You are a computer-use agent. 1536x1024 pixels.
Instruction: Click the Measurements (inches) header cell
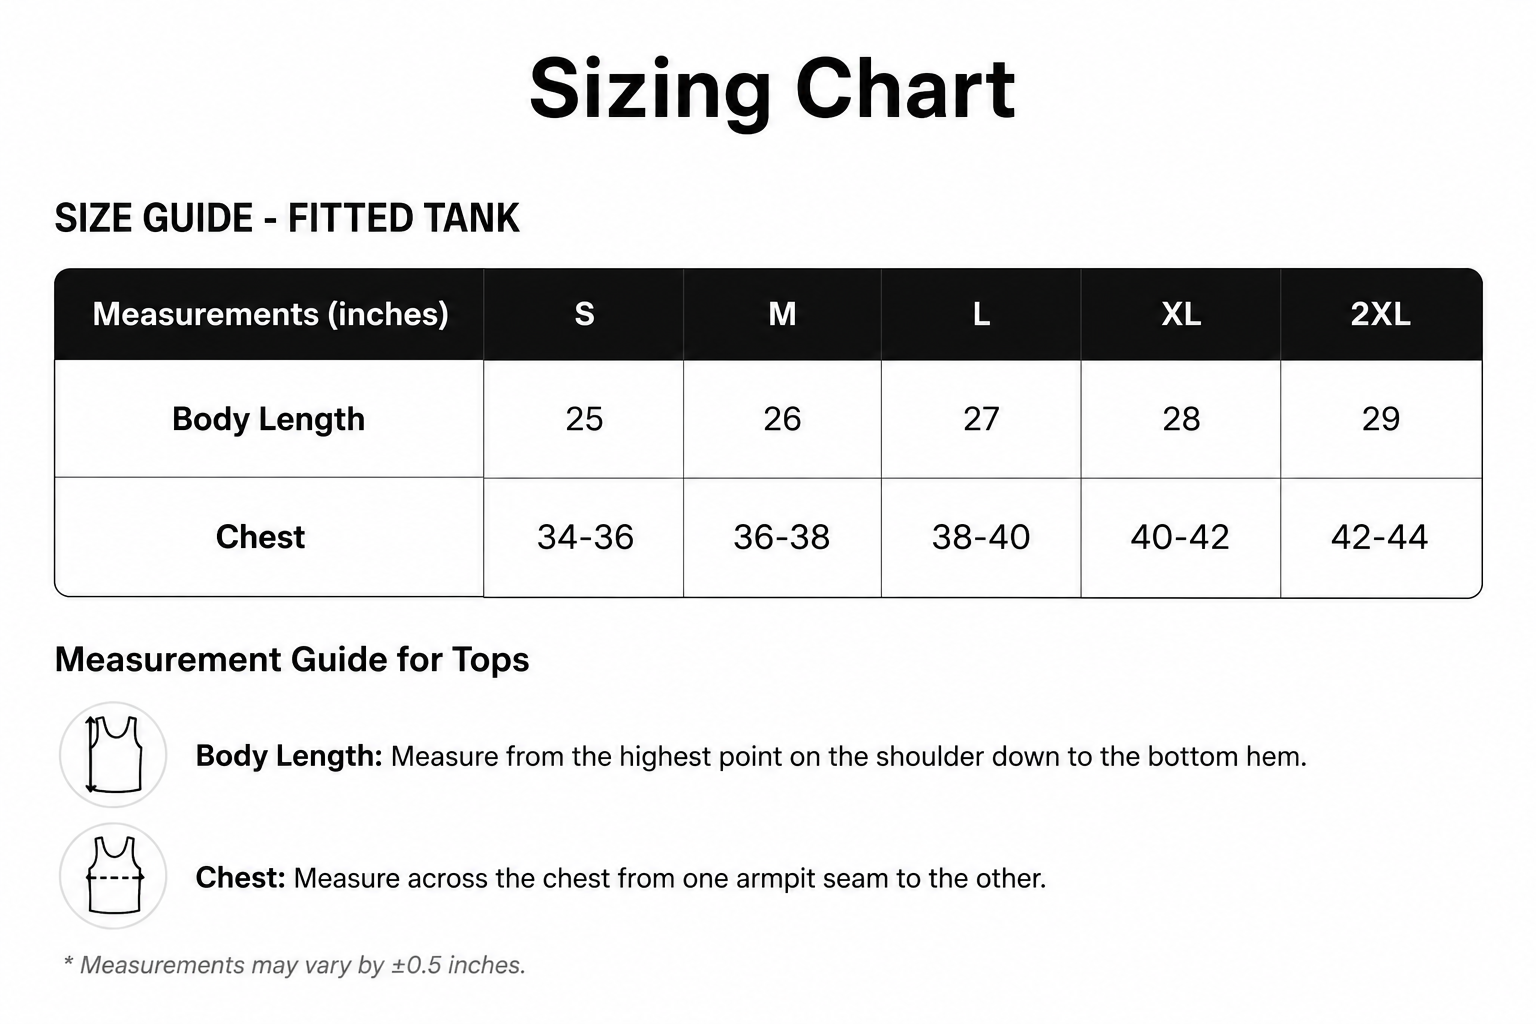(x=269, y=314)
